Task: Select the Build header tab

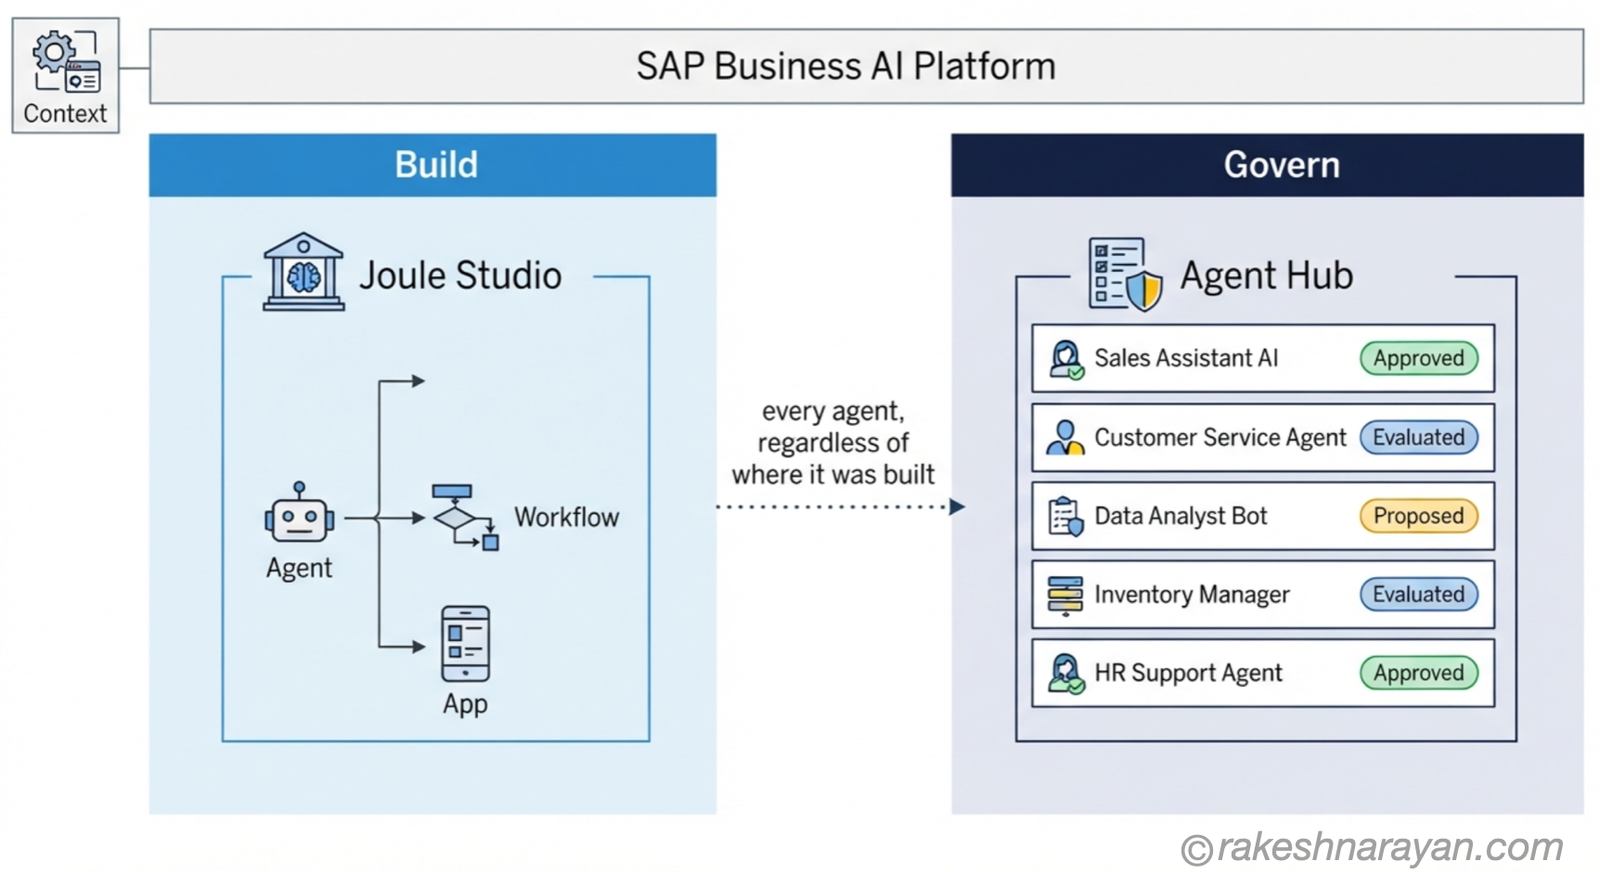Action: 433,165
